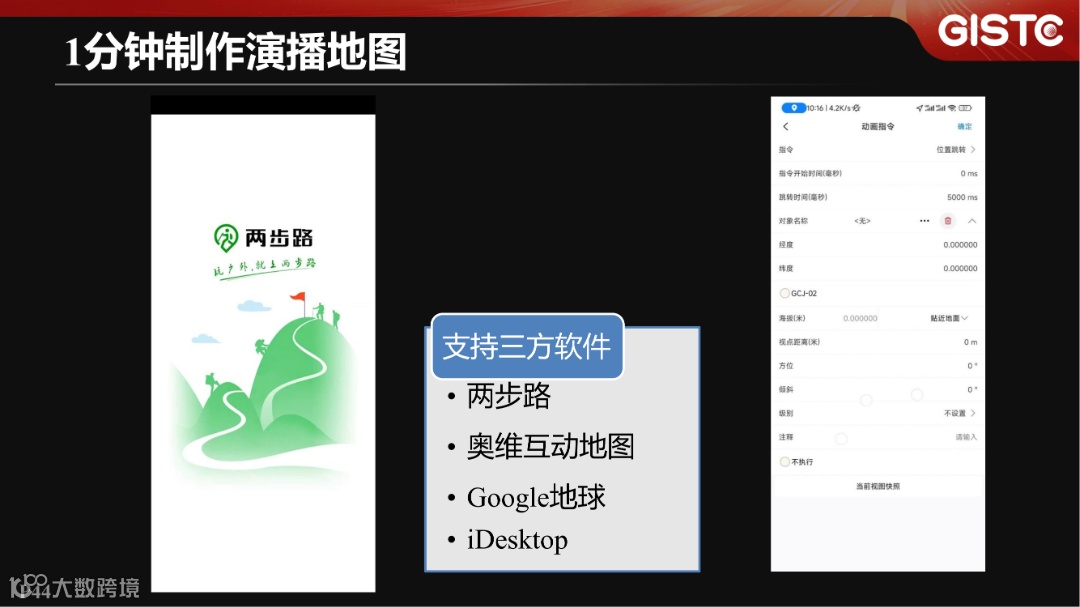Click the Google地球 bullet item
The image size is (1080, 607).
pos(536,497)
